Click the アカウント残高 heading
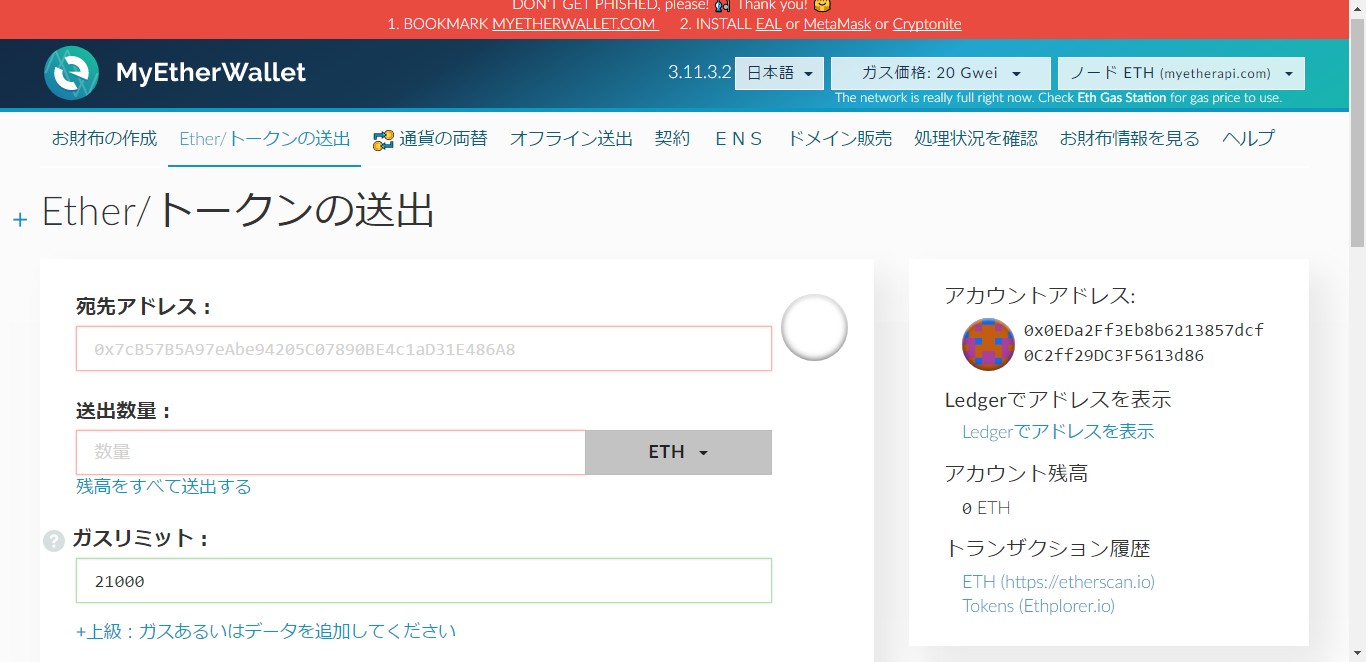The image size is (1366, 662). pos(1016,473)
